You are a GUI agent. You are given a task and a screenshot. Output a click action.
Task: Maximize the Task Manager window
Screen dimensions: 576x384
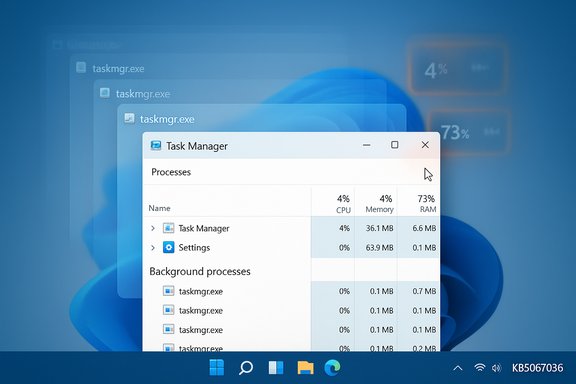pyautogui.click(x=395, y=145)
